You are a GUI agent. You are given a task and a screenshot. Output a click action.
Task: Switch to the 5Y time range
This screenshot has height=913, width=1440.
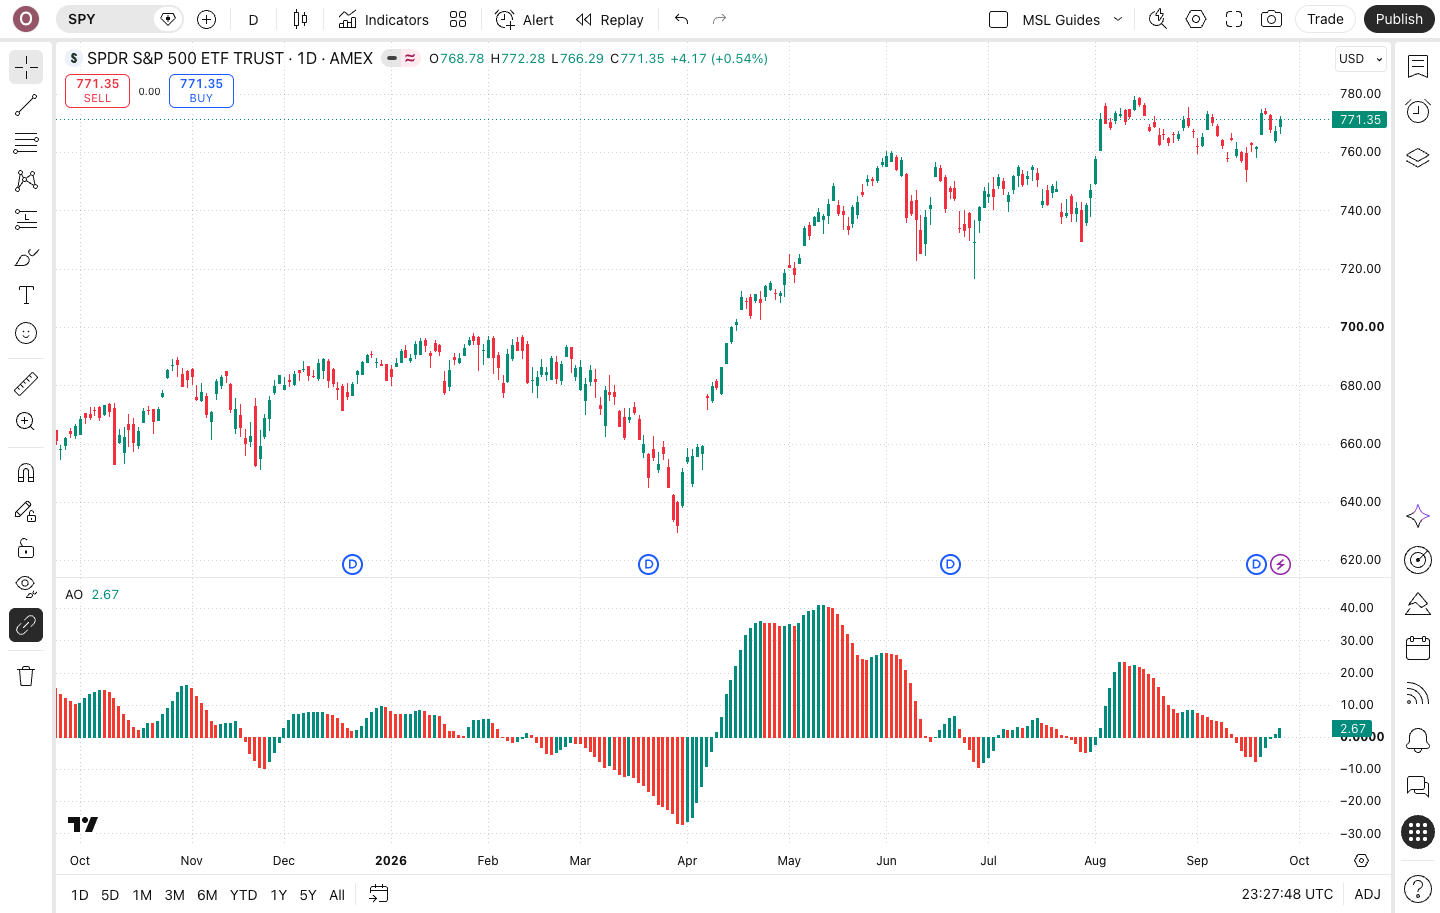[x=308, y=895]
